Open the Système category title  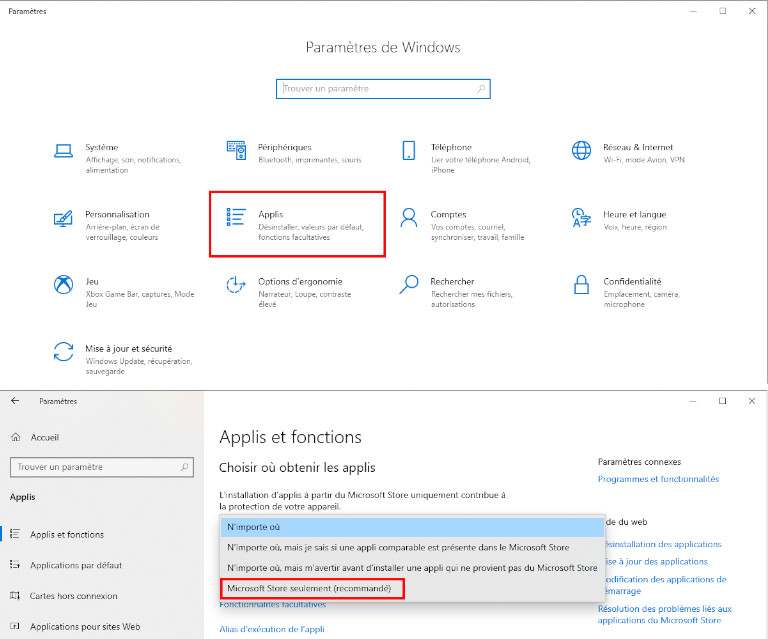[102, 147]
